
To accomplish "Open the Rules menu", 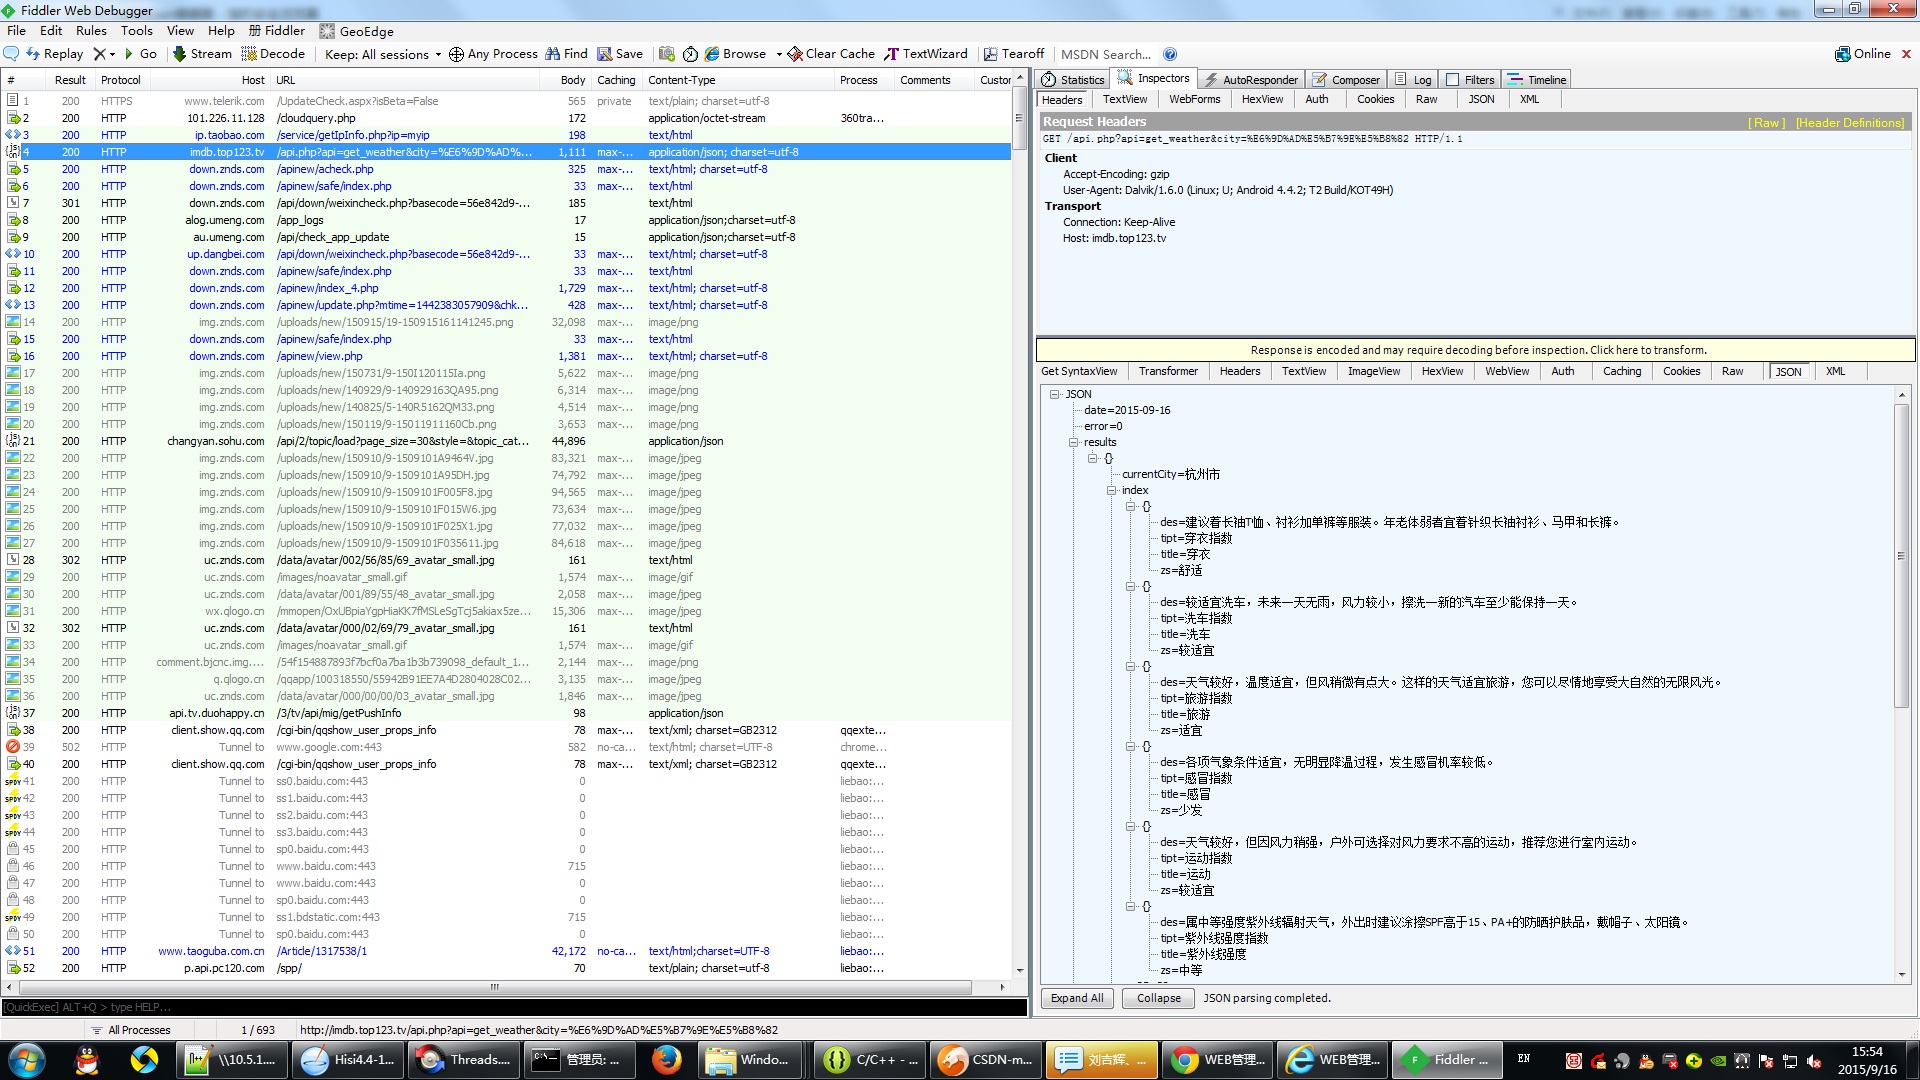I will pos(91,31).
